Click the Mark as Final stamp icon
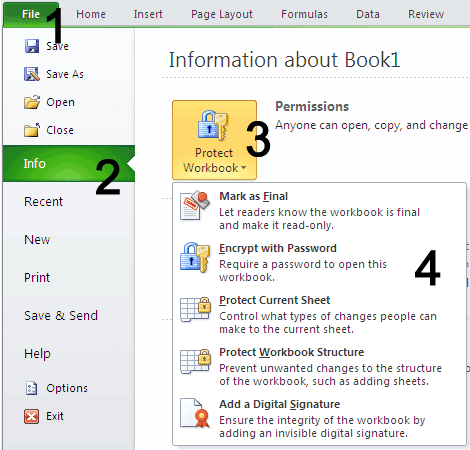 tap(195, 205)
